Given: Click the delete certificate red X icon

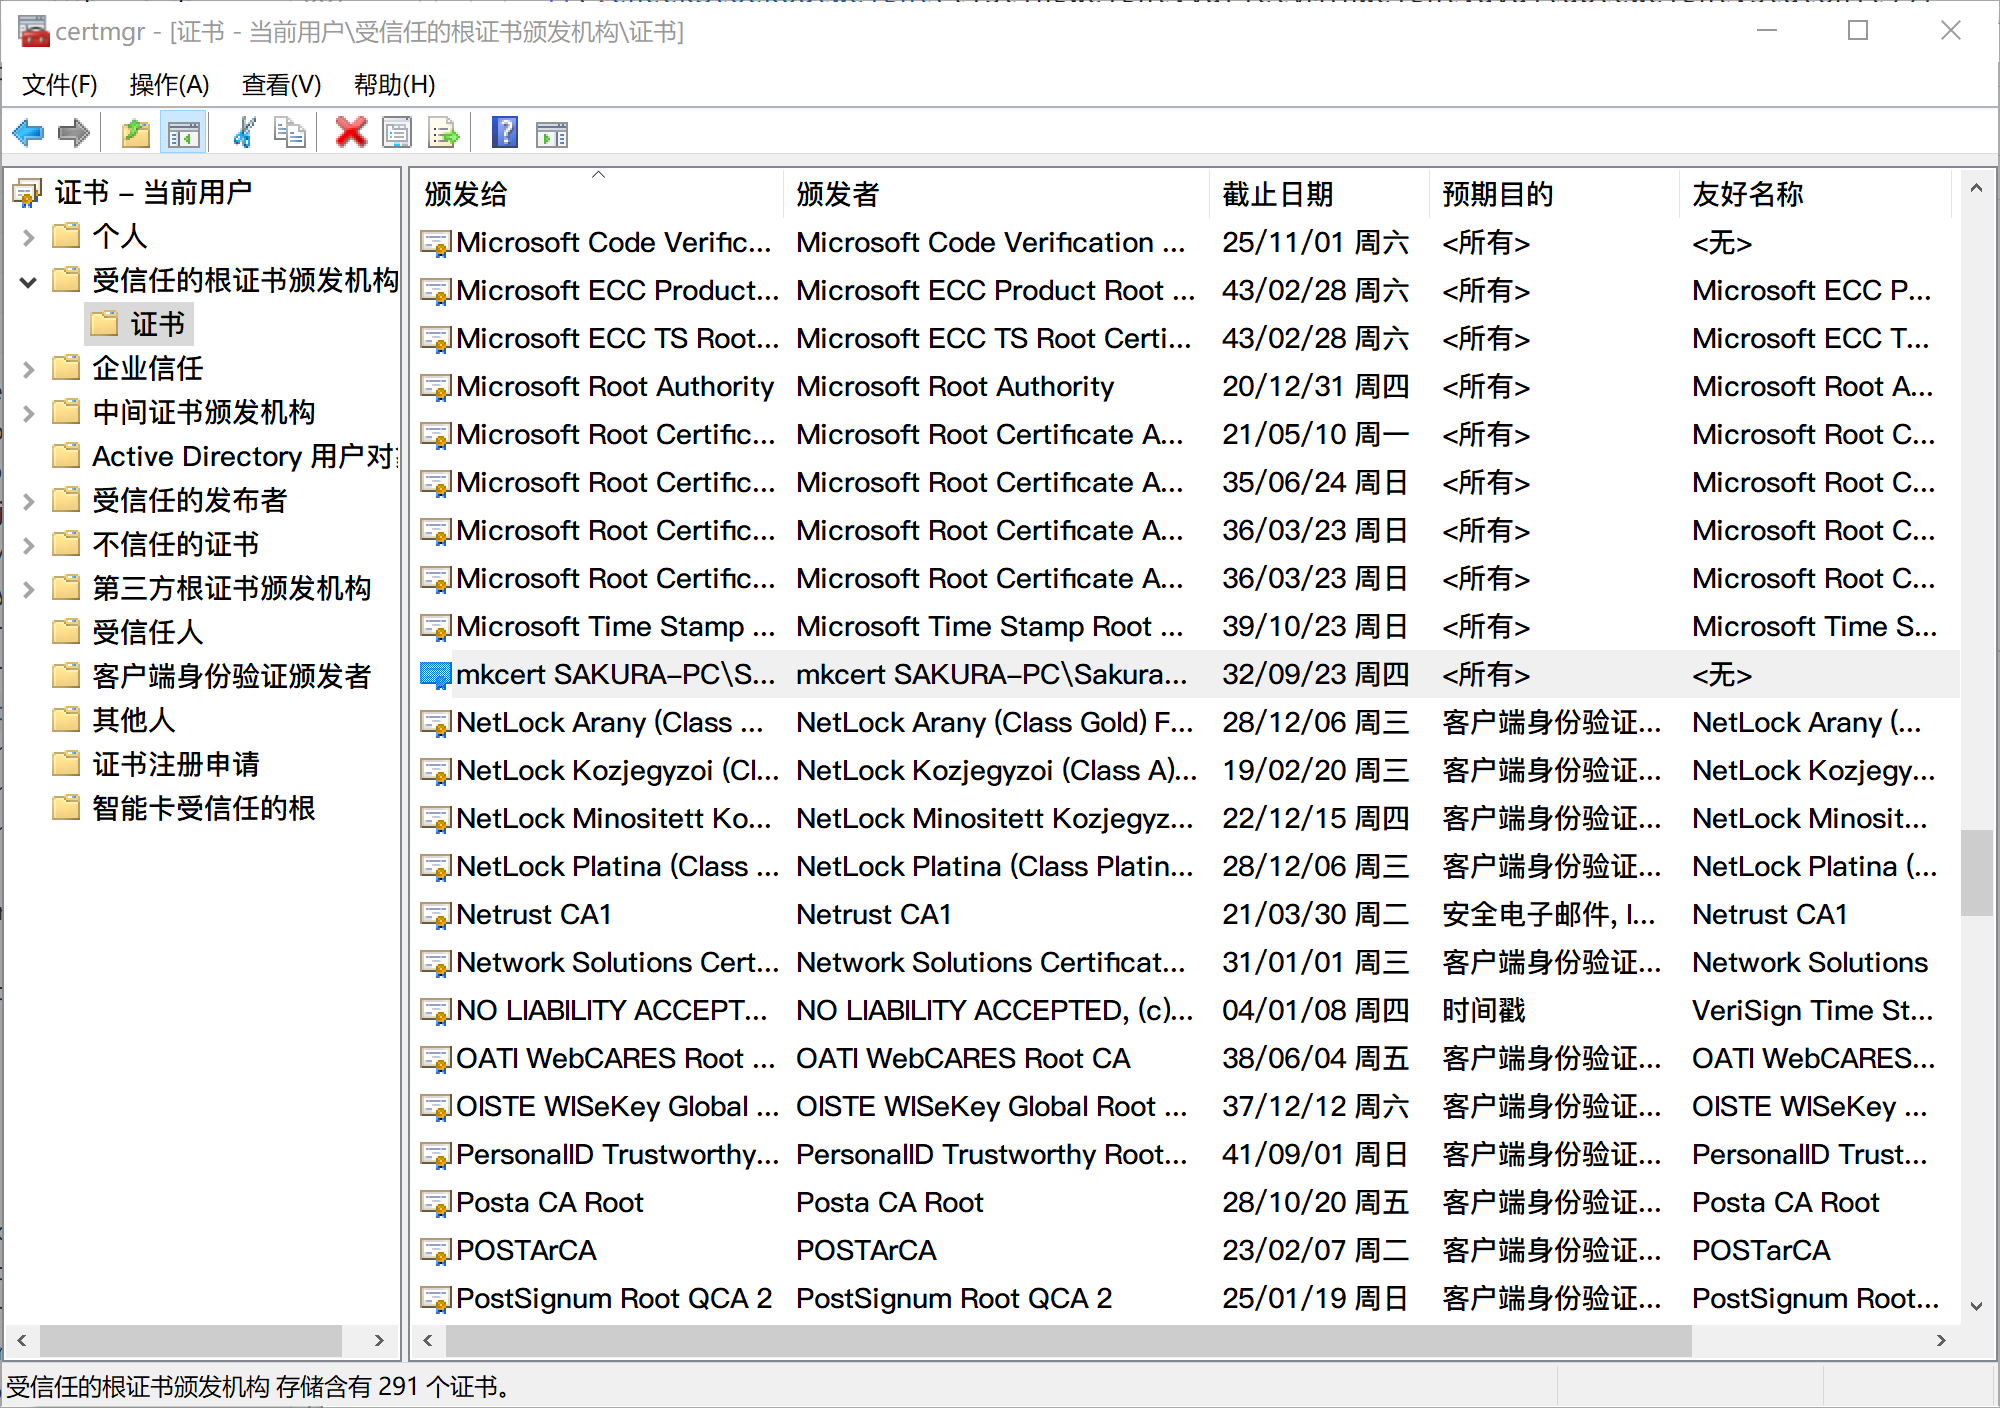Looking at the screenshot, I should coord(347,134).
